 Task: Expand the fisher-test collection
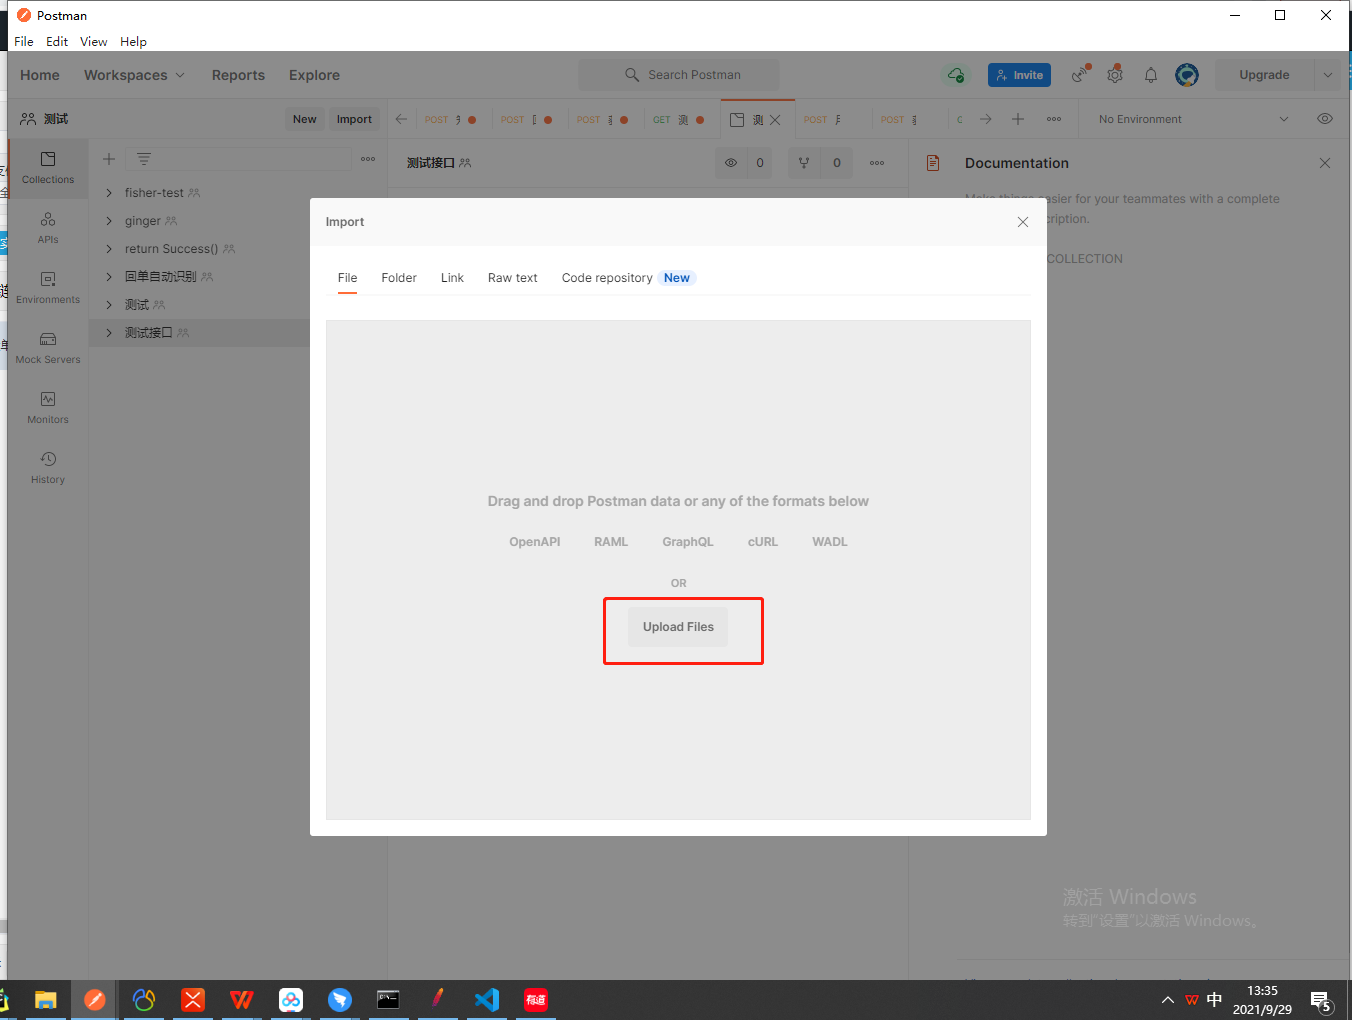(x=109, y=193)
